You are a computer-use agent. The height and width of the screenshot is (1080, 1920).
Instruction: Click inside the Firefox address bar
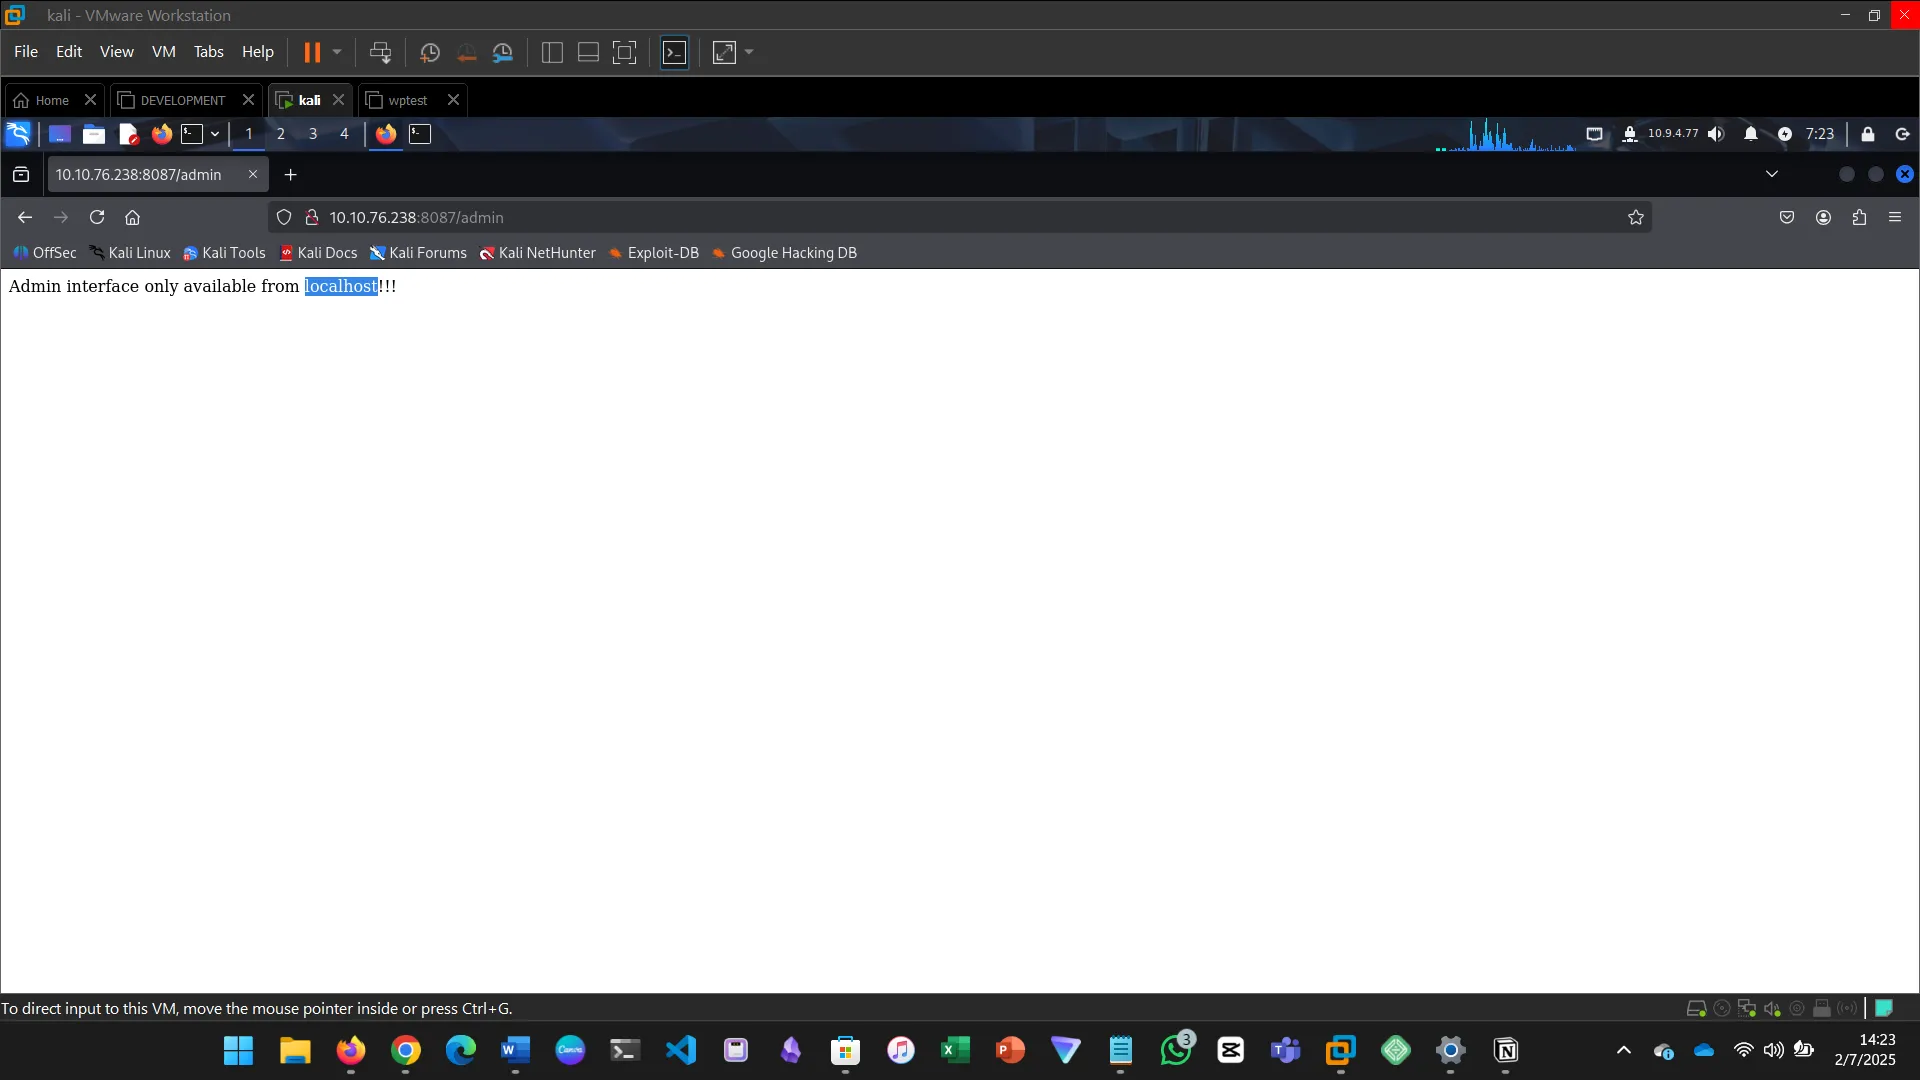[x=700, y=217]
